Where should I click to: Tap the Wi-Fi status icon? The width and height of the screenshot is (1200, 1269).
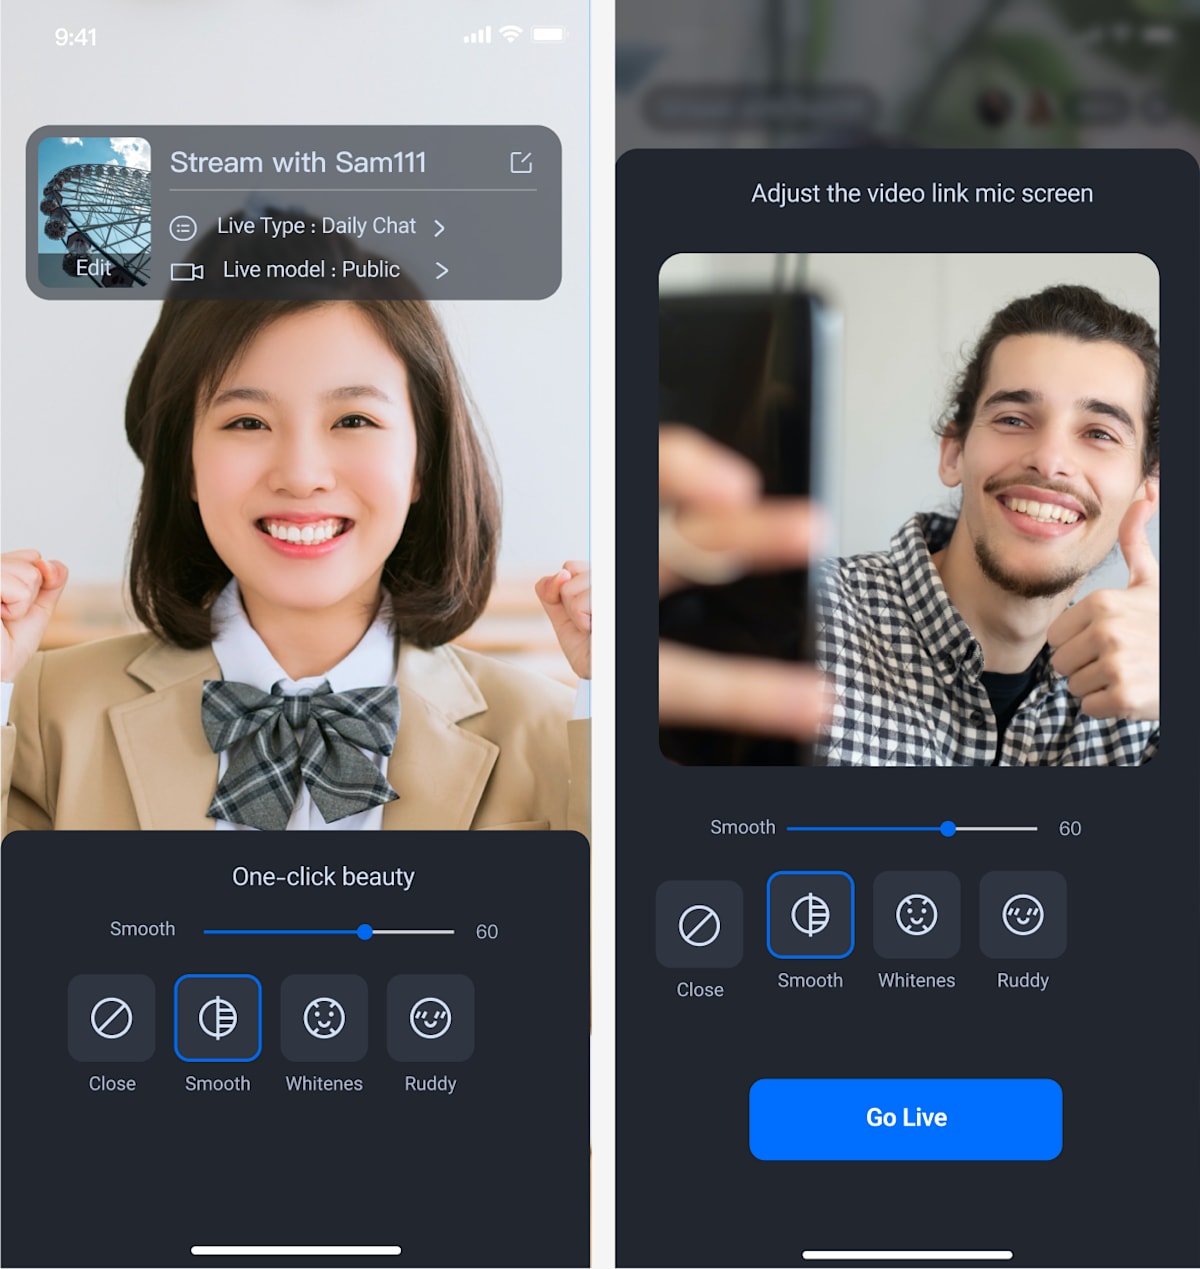(x=511, y=34)
